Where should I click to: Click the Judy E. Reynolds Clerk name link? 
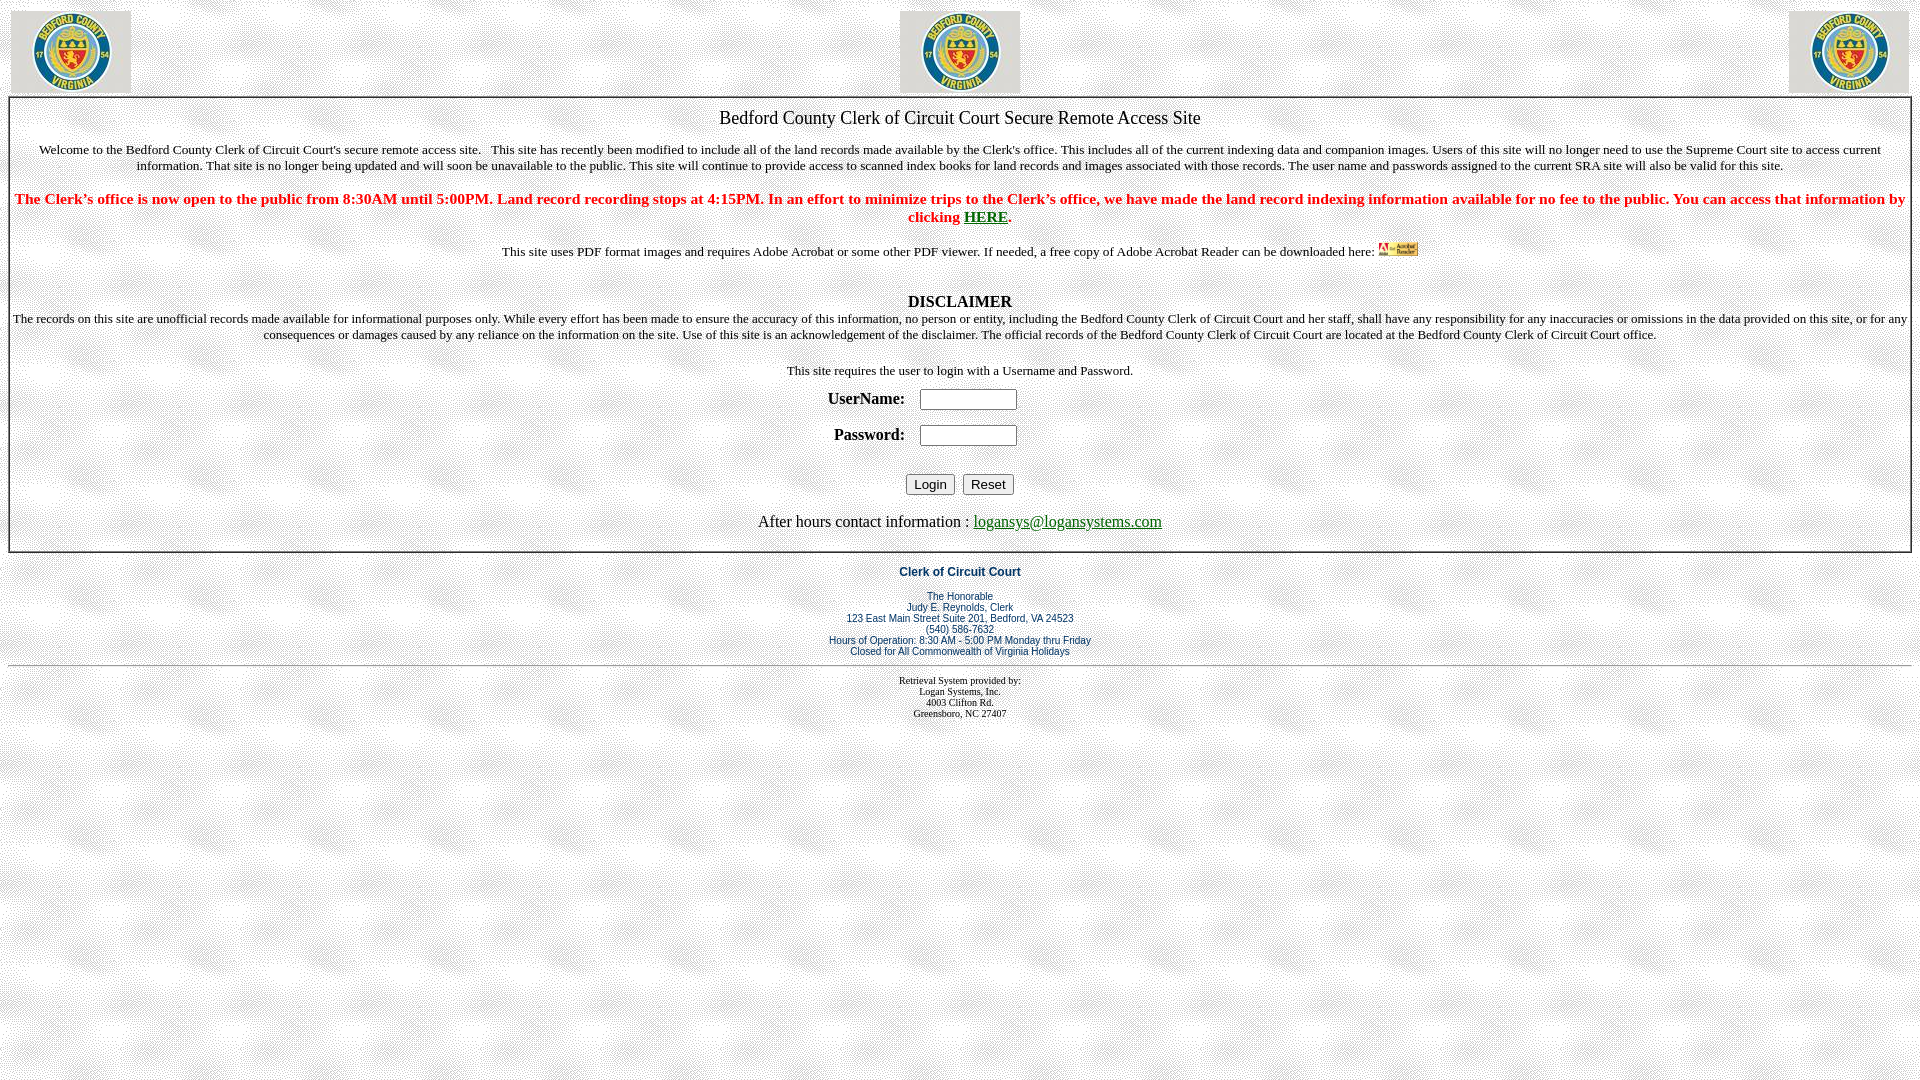click(x=960, y=607)
